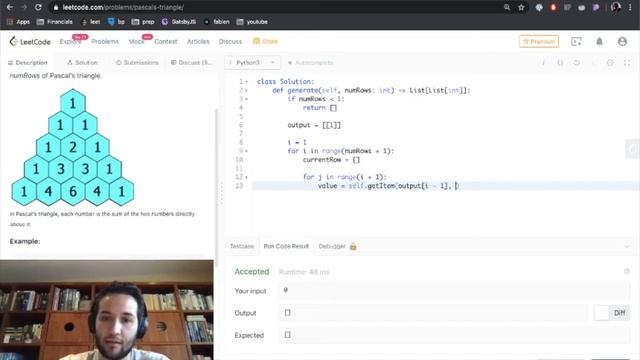640x360 pixels.
Task: Open the Mock menu
Action: point(136,41)
